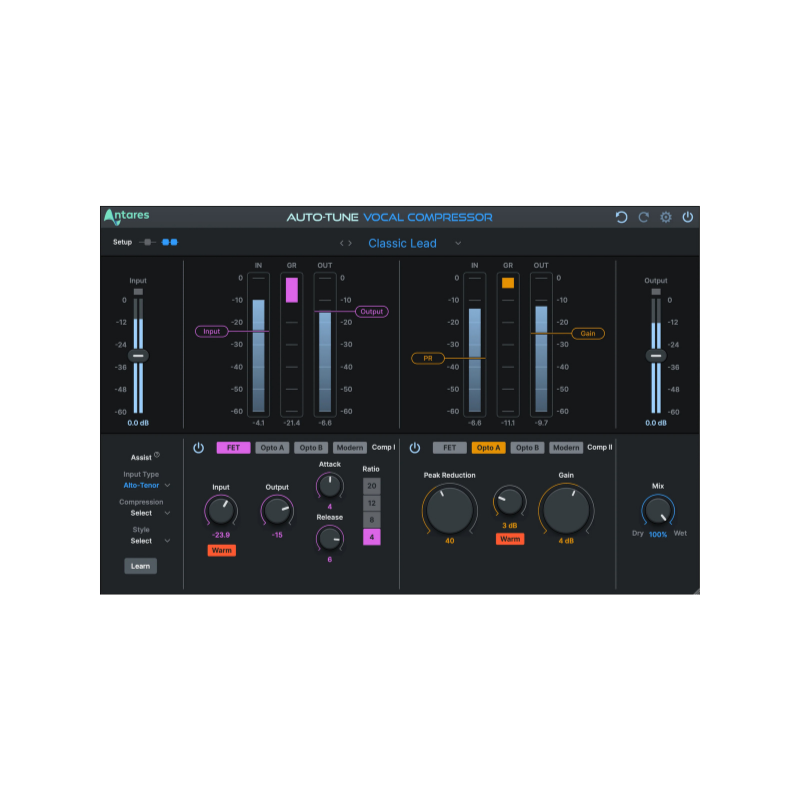Open the Compression Select dropdown

[x=143, y=512]
